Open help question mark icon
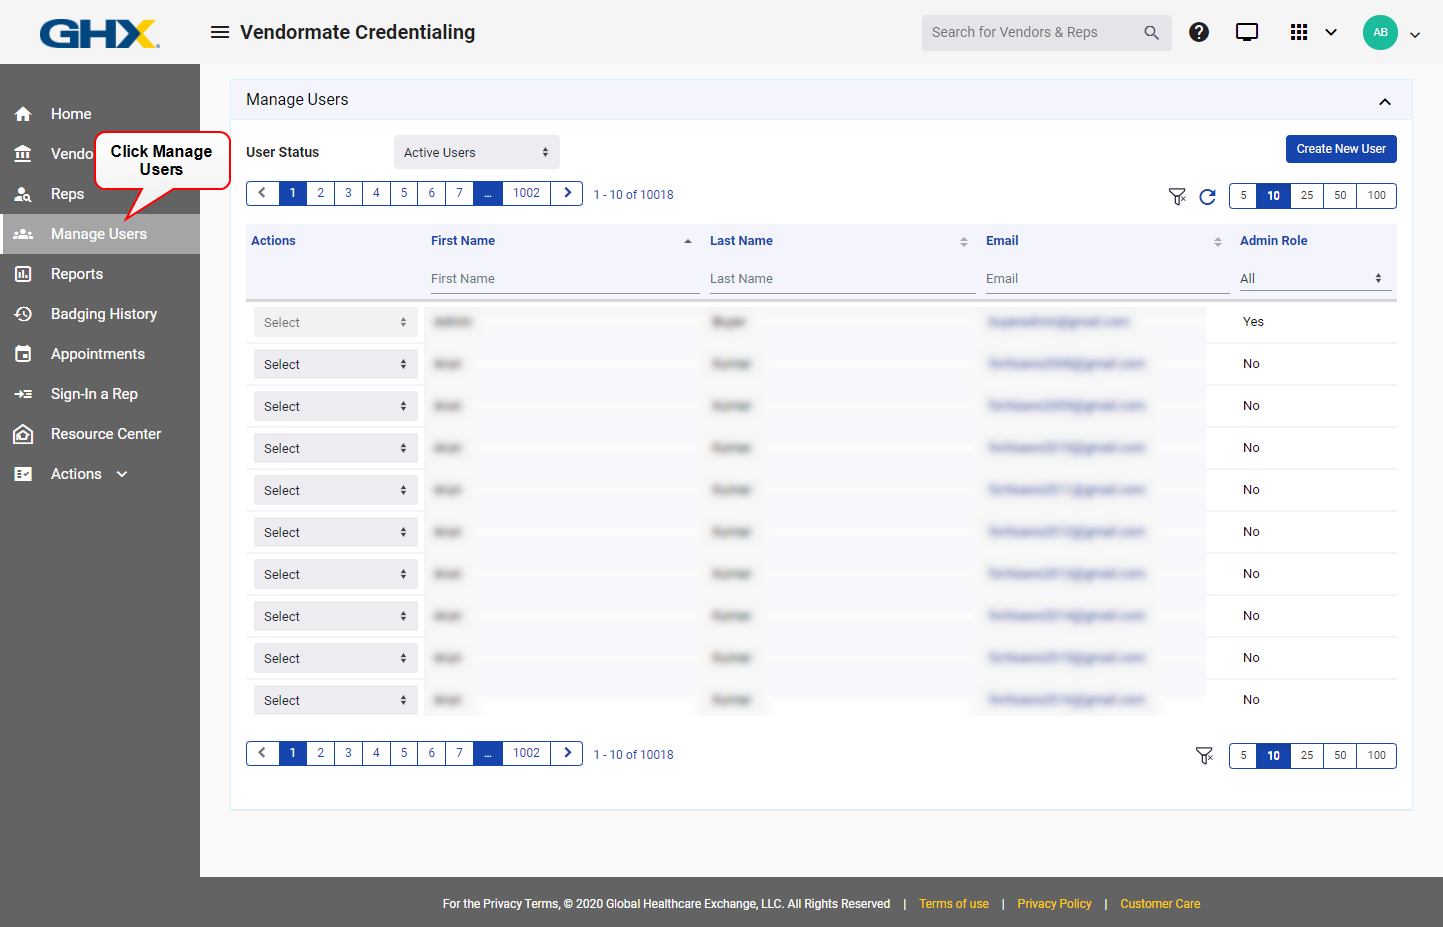The width and height of the screenshot is (1443, 927). [1199, 32]
